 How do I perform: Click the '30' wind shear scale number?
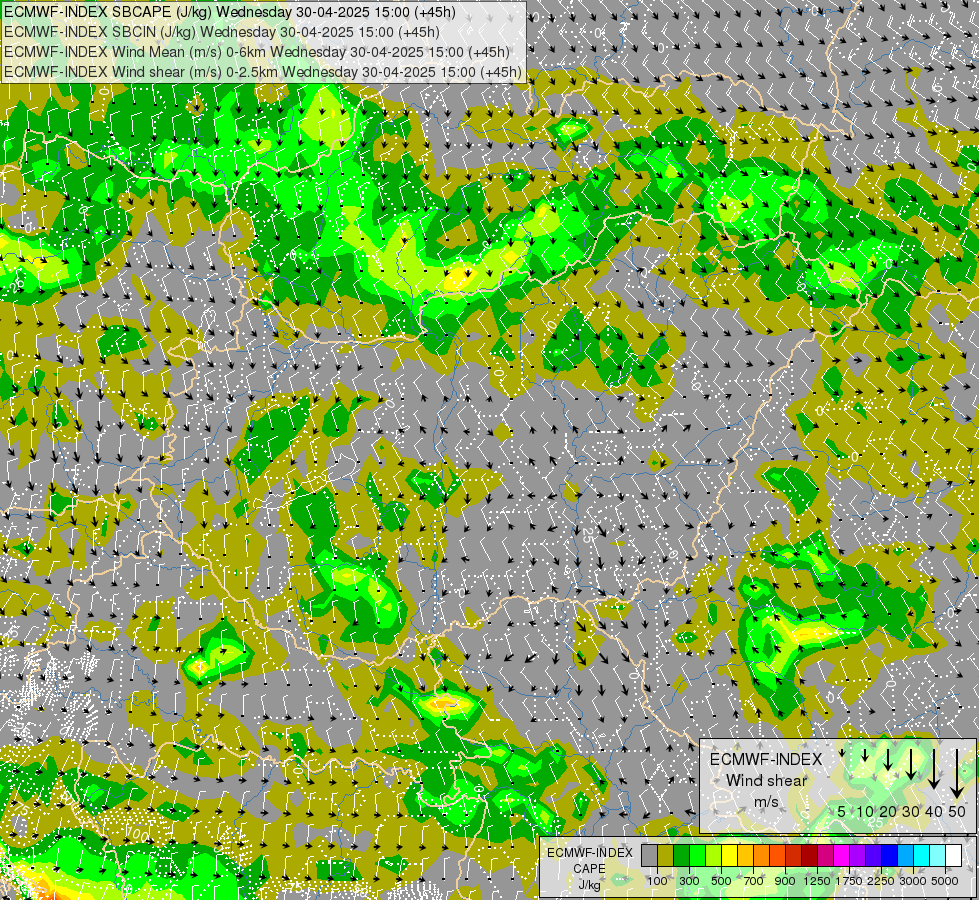(911, 811)
